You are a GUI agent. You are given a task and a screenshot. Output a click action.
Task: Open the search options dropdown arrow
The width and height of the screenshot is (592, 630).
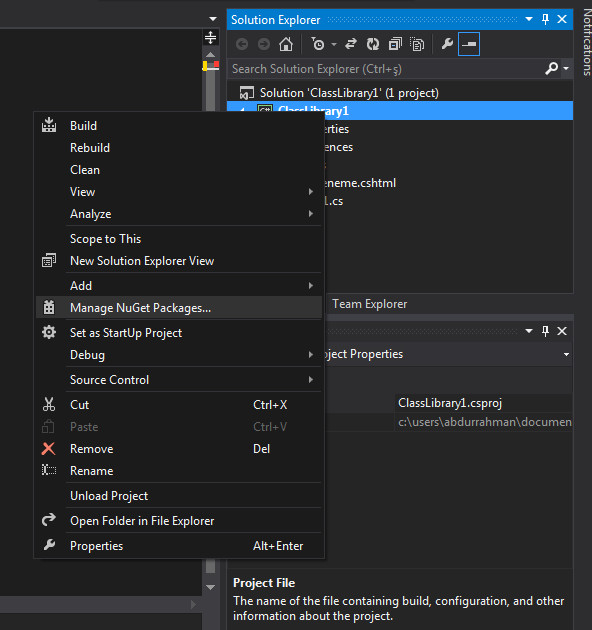566,69
